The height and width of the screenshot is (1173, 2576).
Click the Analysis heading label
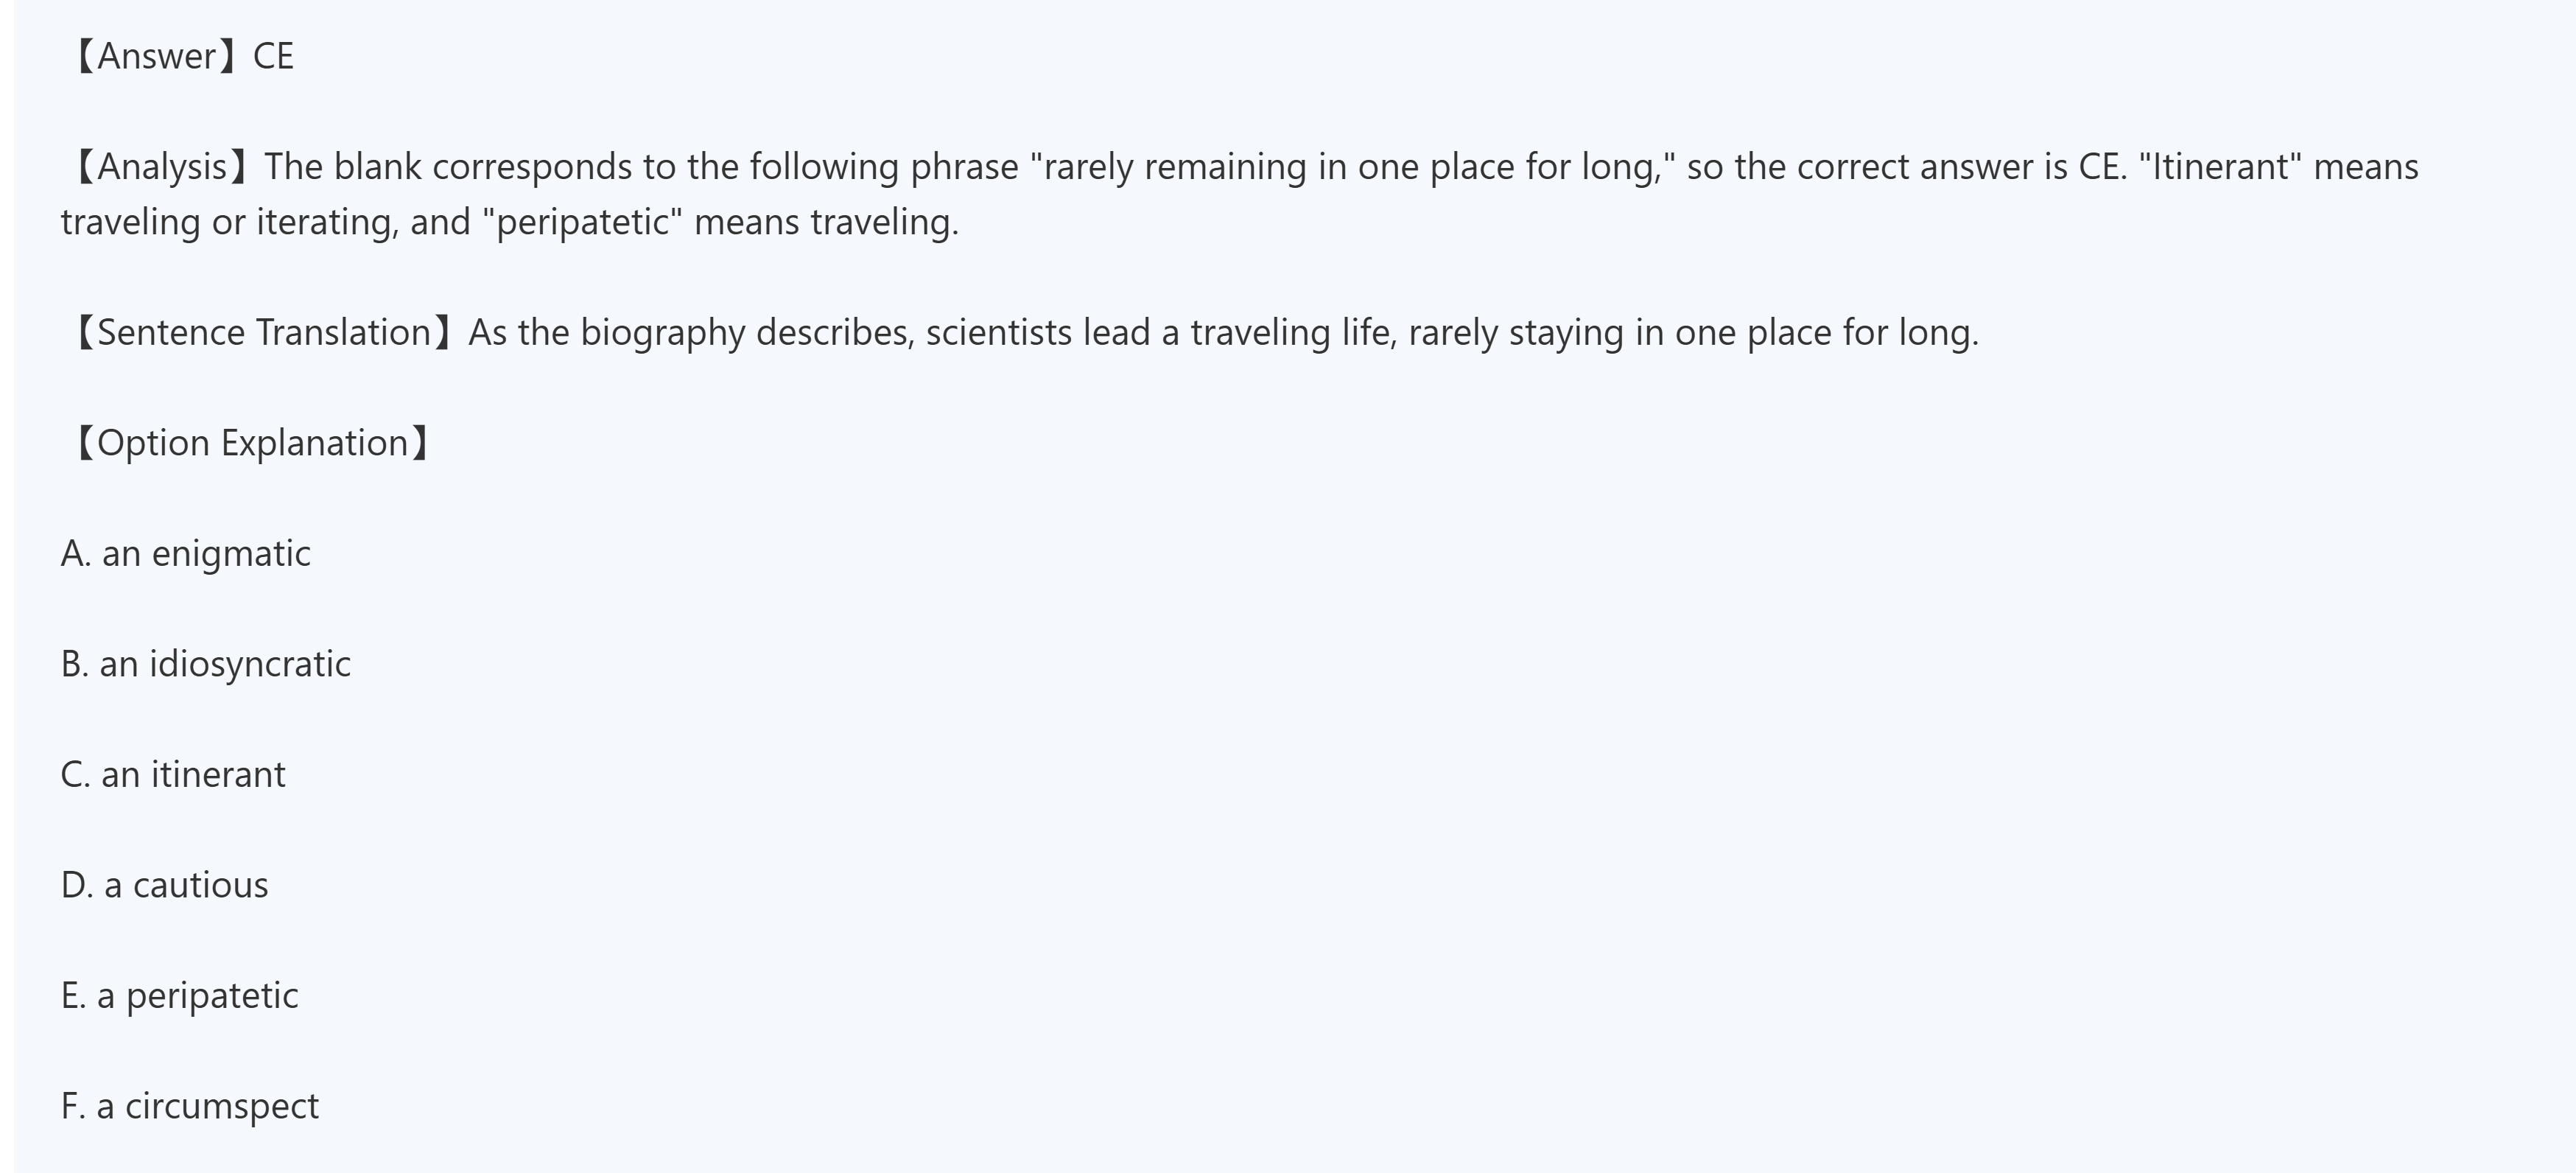tap(163, 167)
